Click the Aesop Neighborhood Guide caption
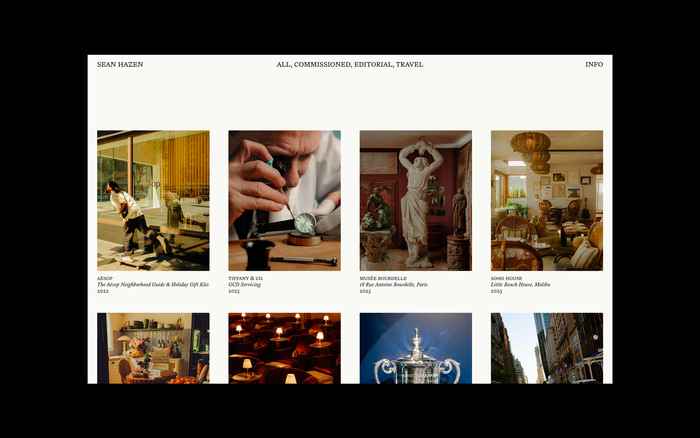This screenshot has width=700, height=438. click(x=153, y=284)
